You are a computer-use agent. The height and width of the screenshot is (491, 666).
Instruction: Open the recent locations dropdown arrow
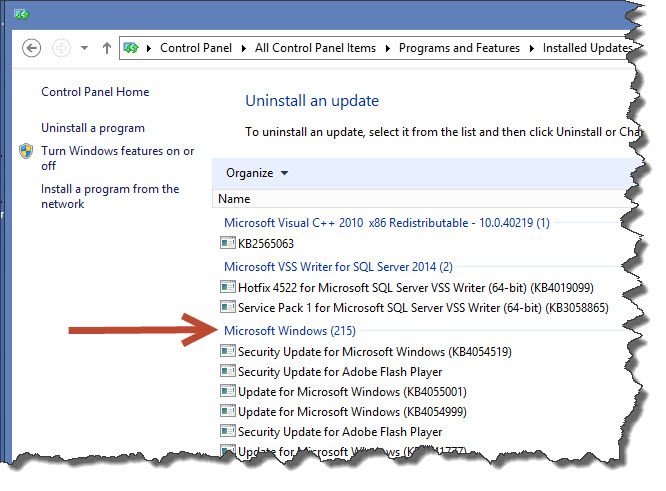(85, 48)
